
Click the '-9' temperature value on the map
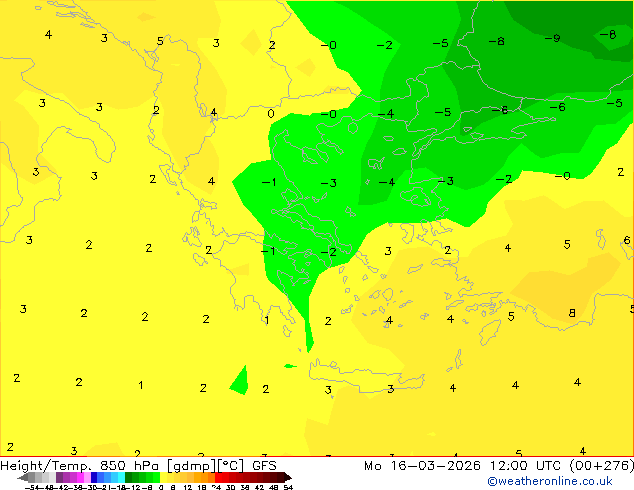click(552, 38)
